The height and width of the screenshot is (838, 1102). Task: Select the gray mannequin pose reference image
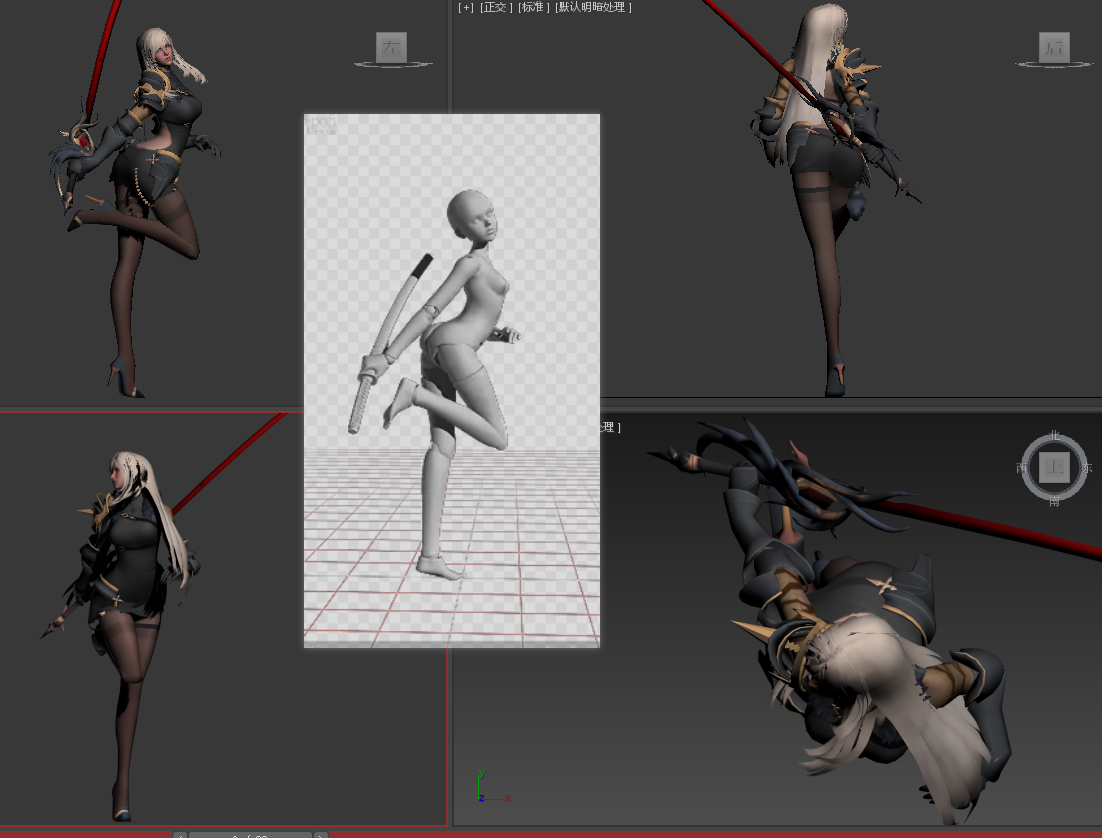[451, 380]
